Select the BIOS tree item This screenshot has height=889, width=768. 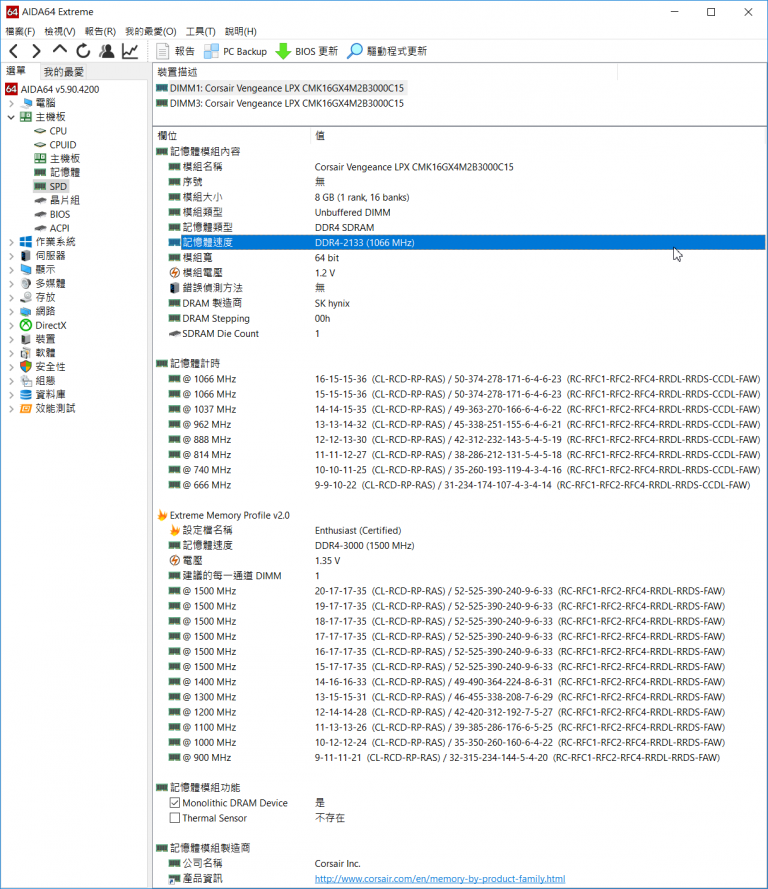tap(60, 214)
